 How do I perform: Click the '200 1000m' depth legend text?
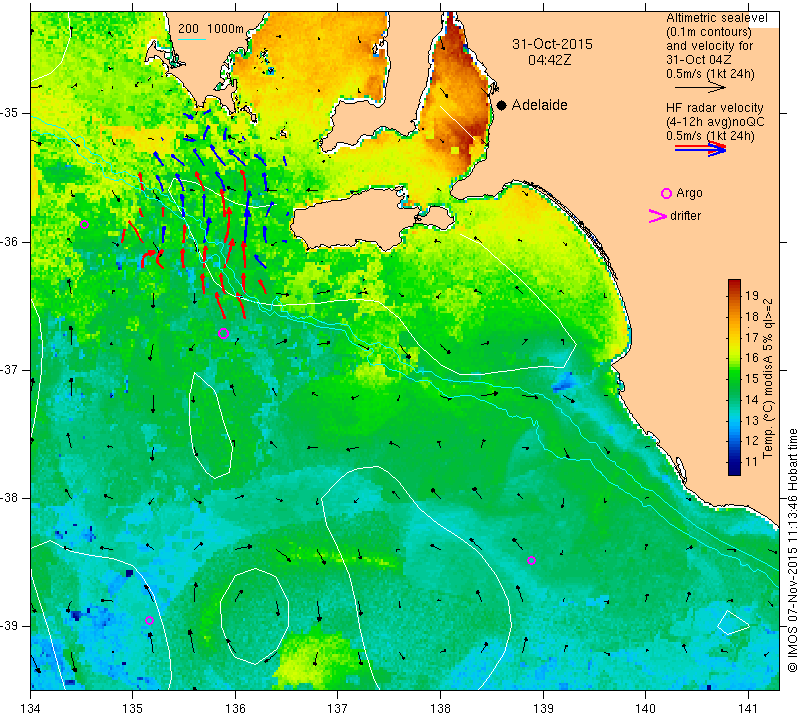click(x=211, y=29)
